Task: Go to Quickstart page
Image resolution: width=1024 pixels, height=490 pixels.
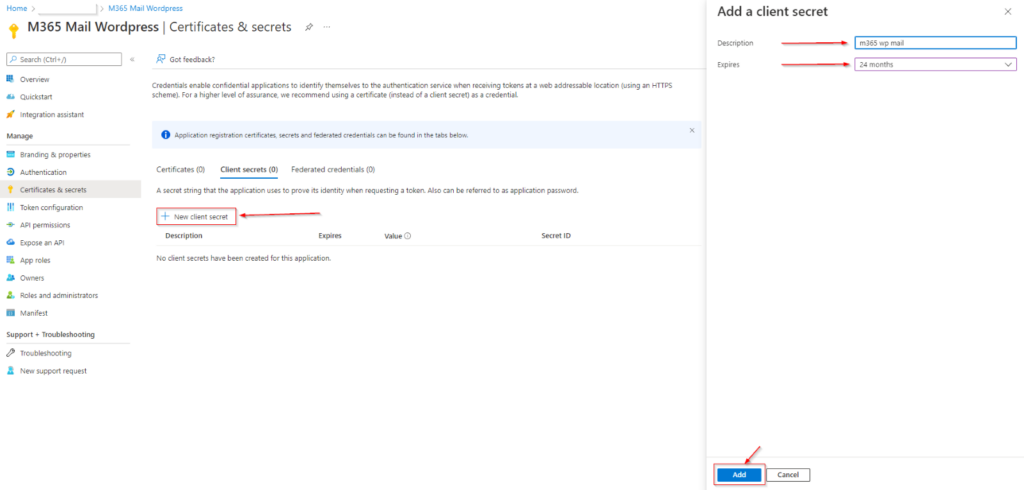Action: [x=37, y=97]
